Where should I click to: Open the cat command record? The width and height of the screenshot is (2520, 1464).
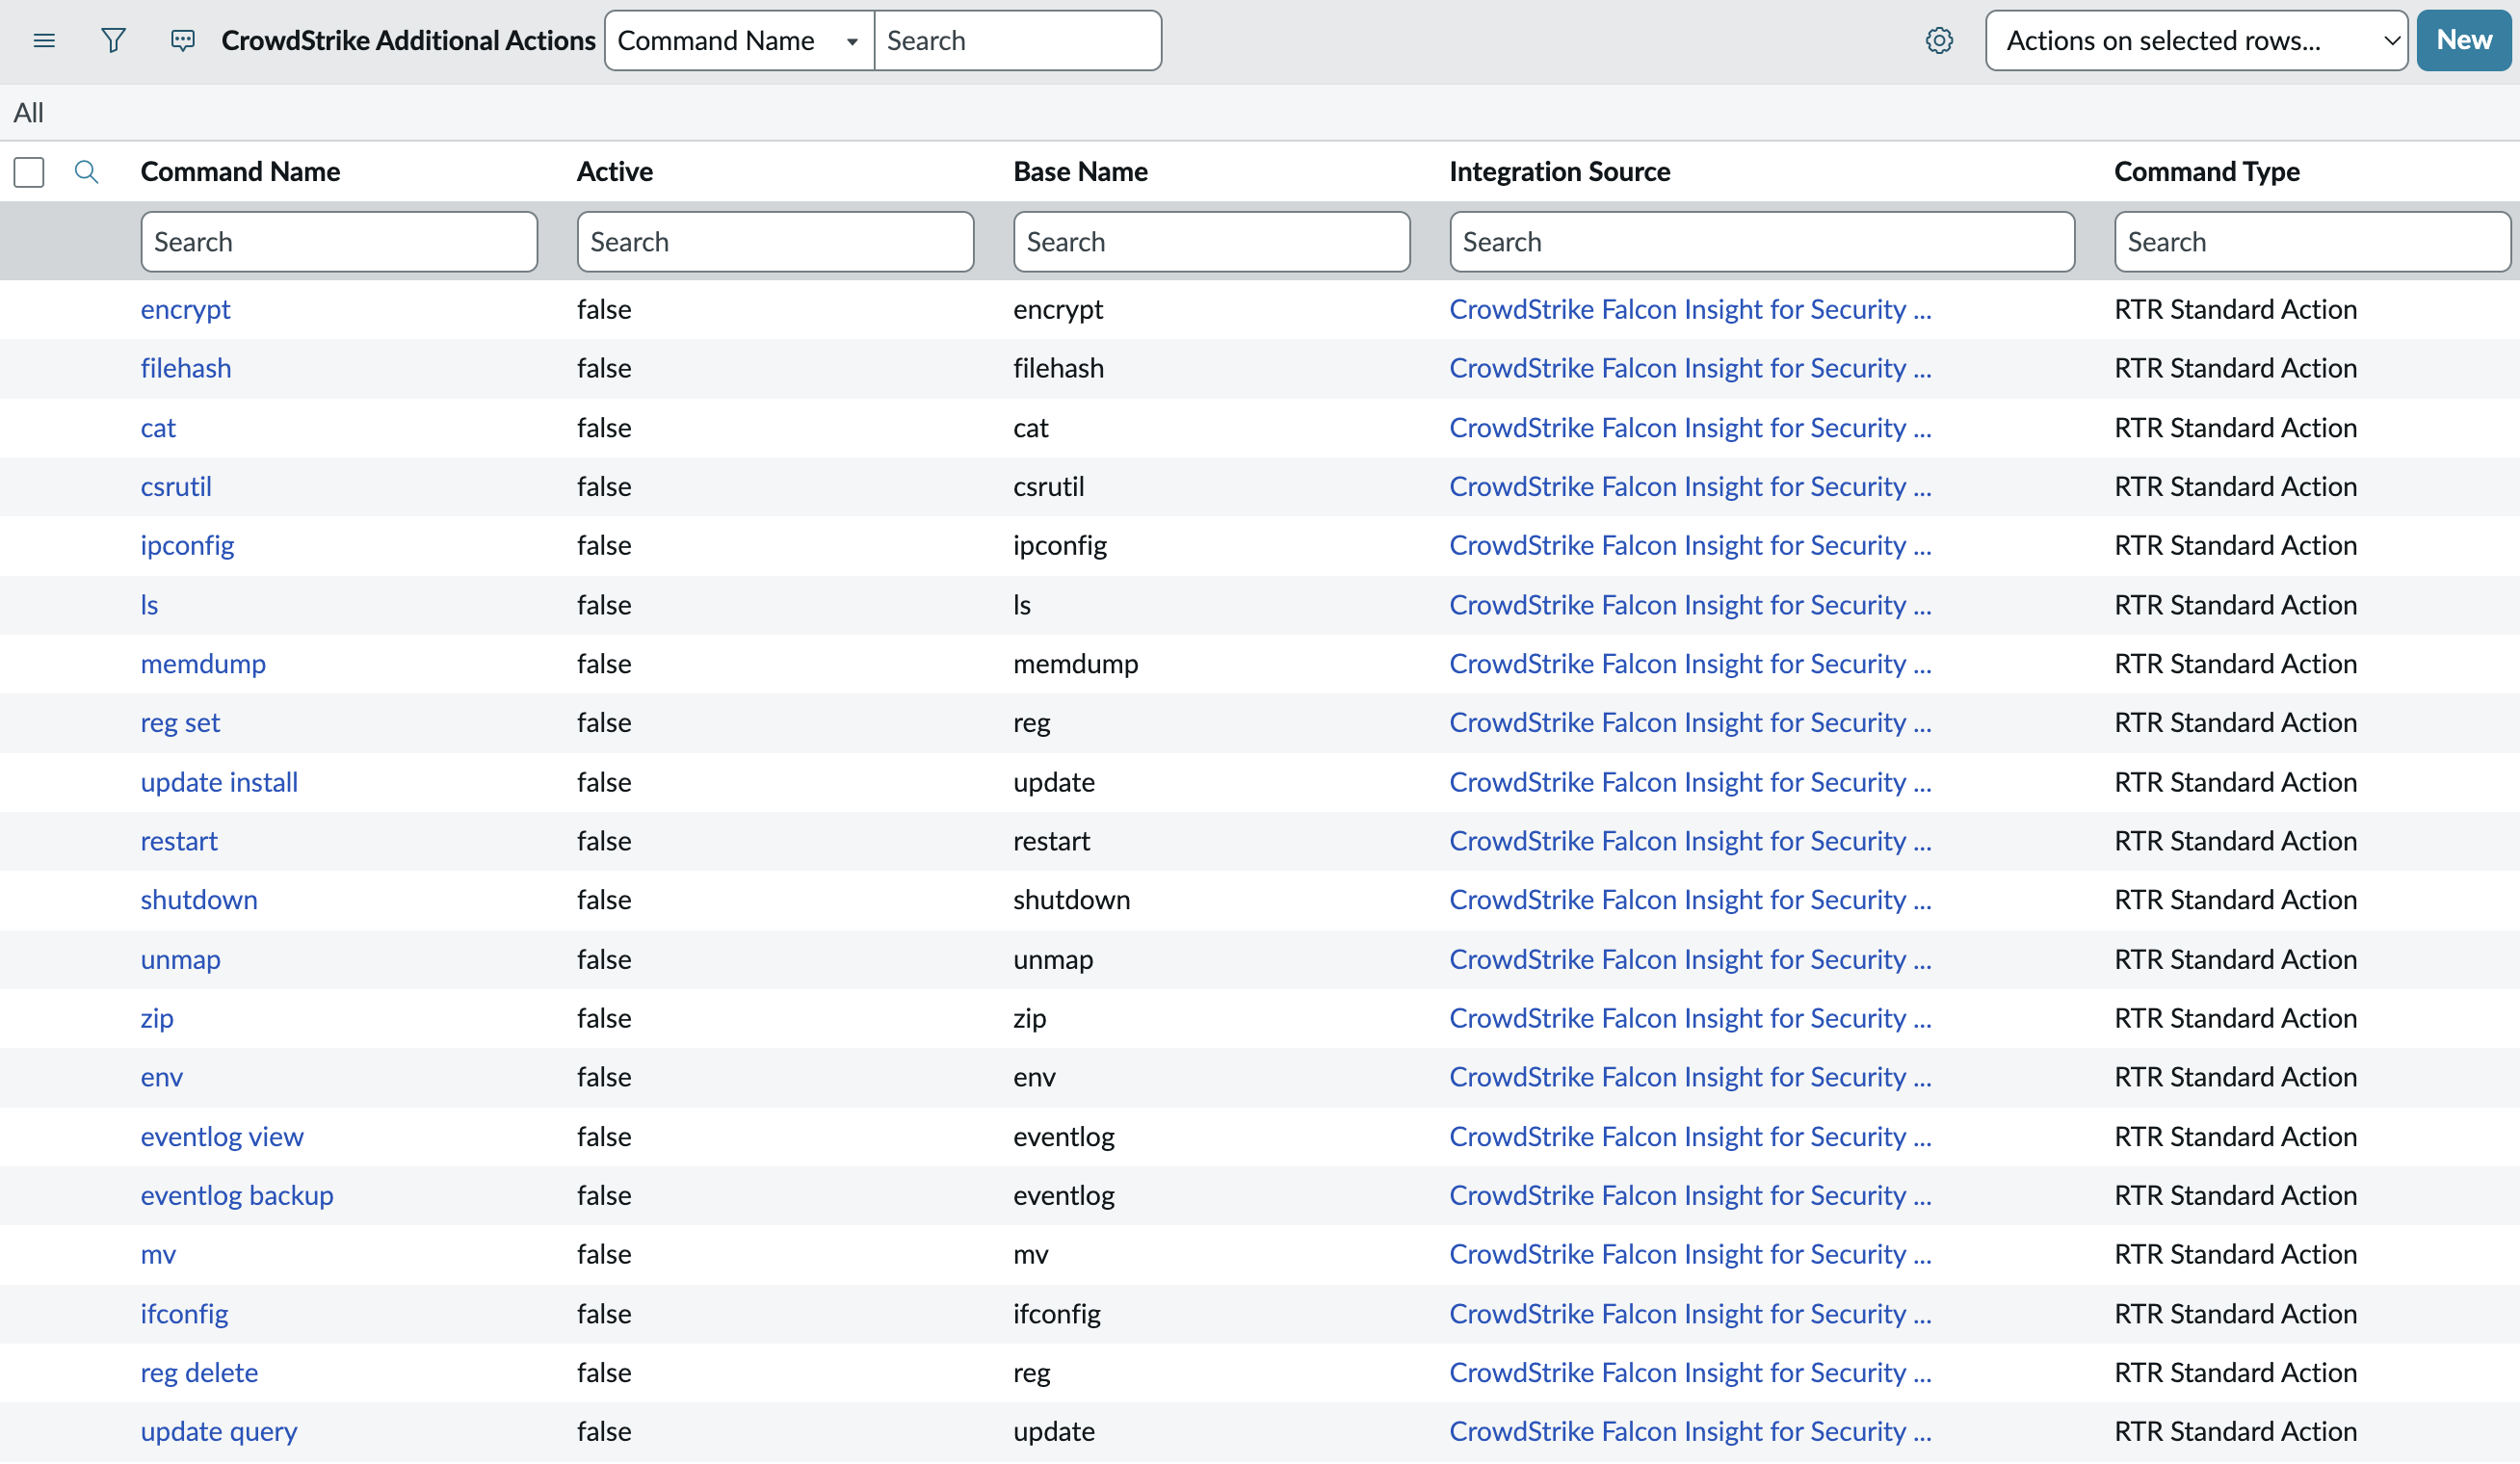click(x=158, y=428)
